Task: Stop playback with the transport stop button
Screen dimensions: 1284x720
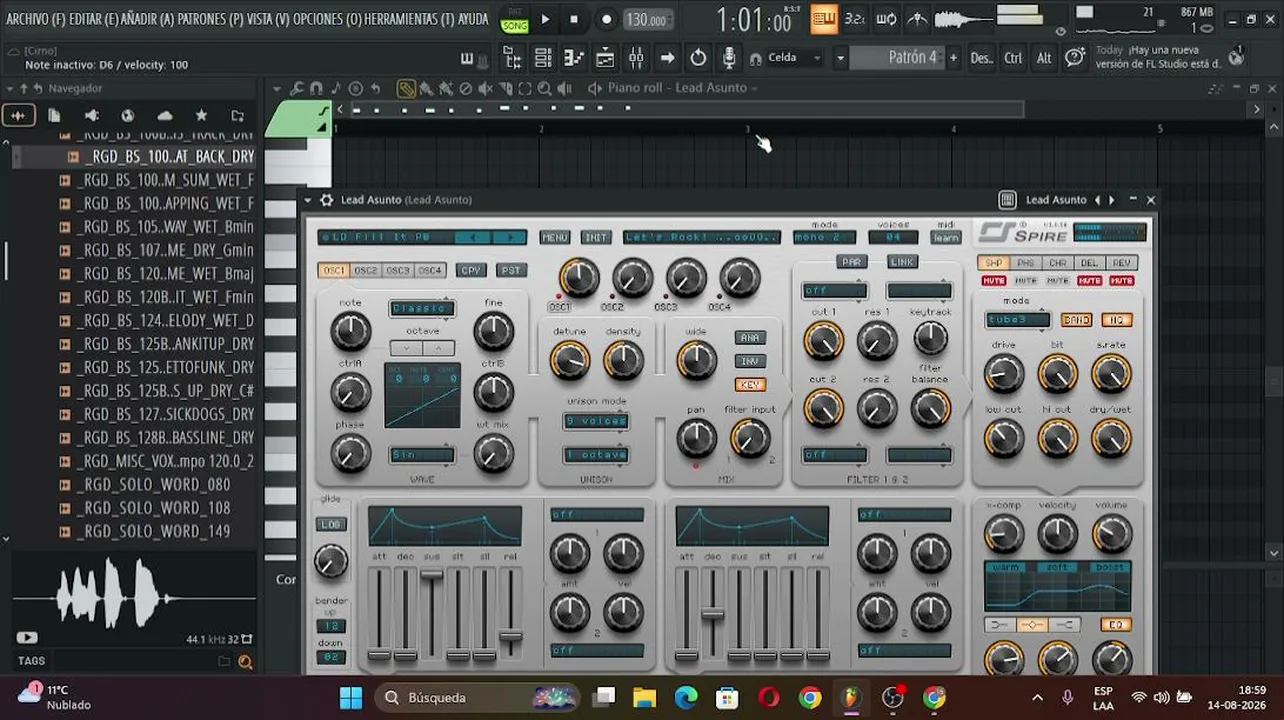Action: tap(574, 19)
